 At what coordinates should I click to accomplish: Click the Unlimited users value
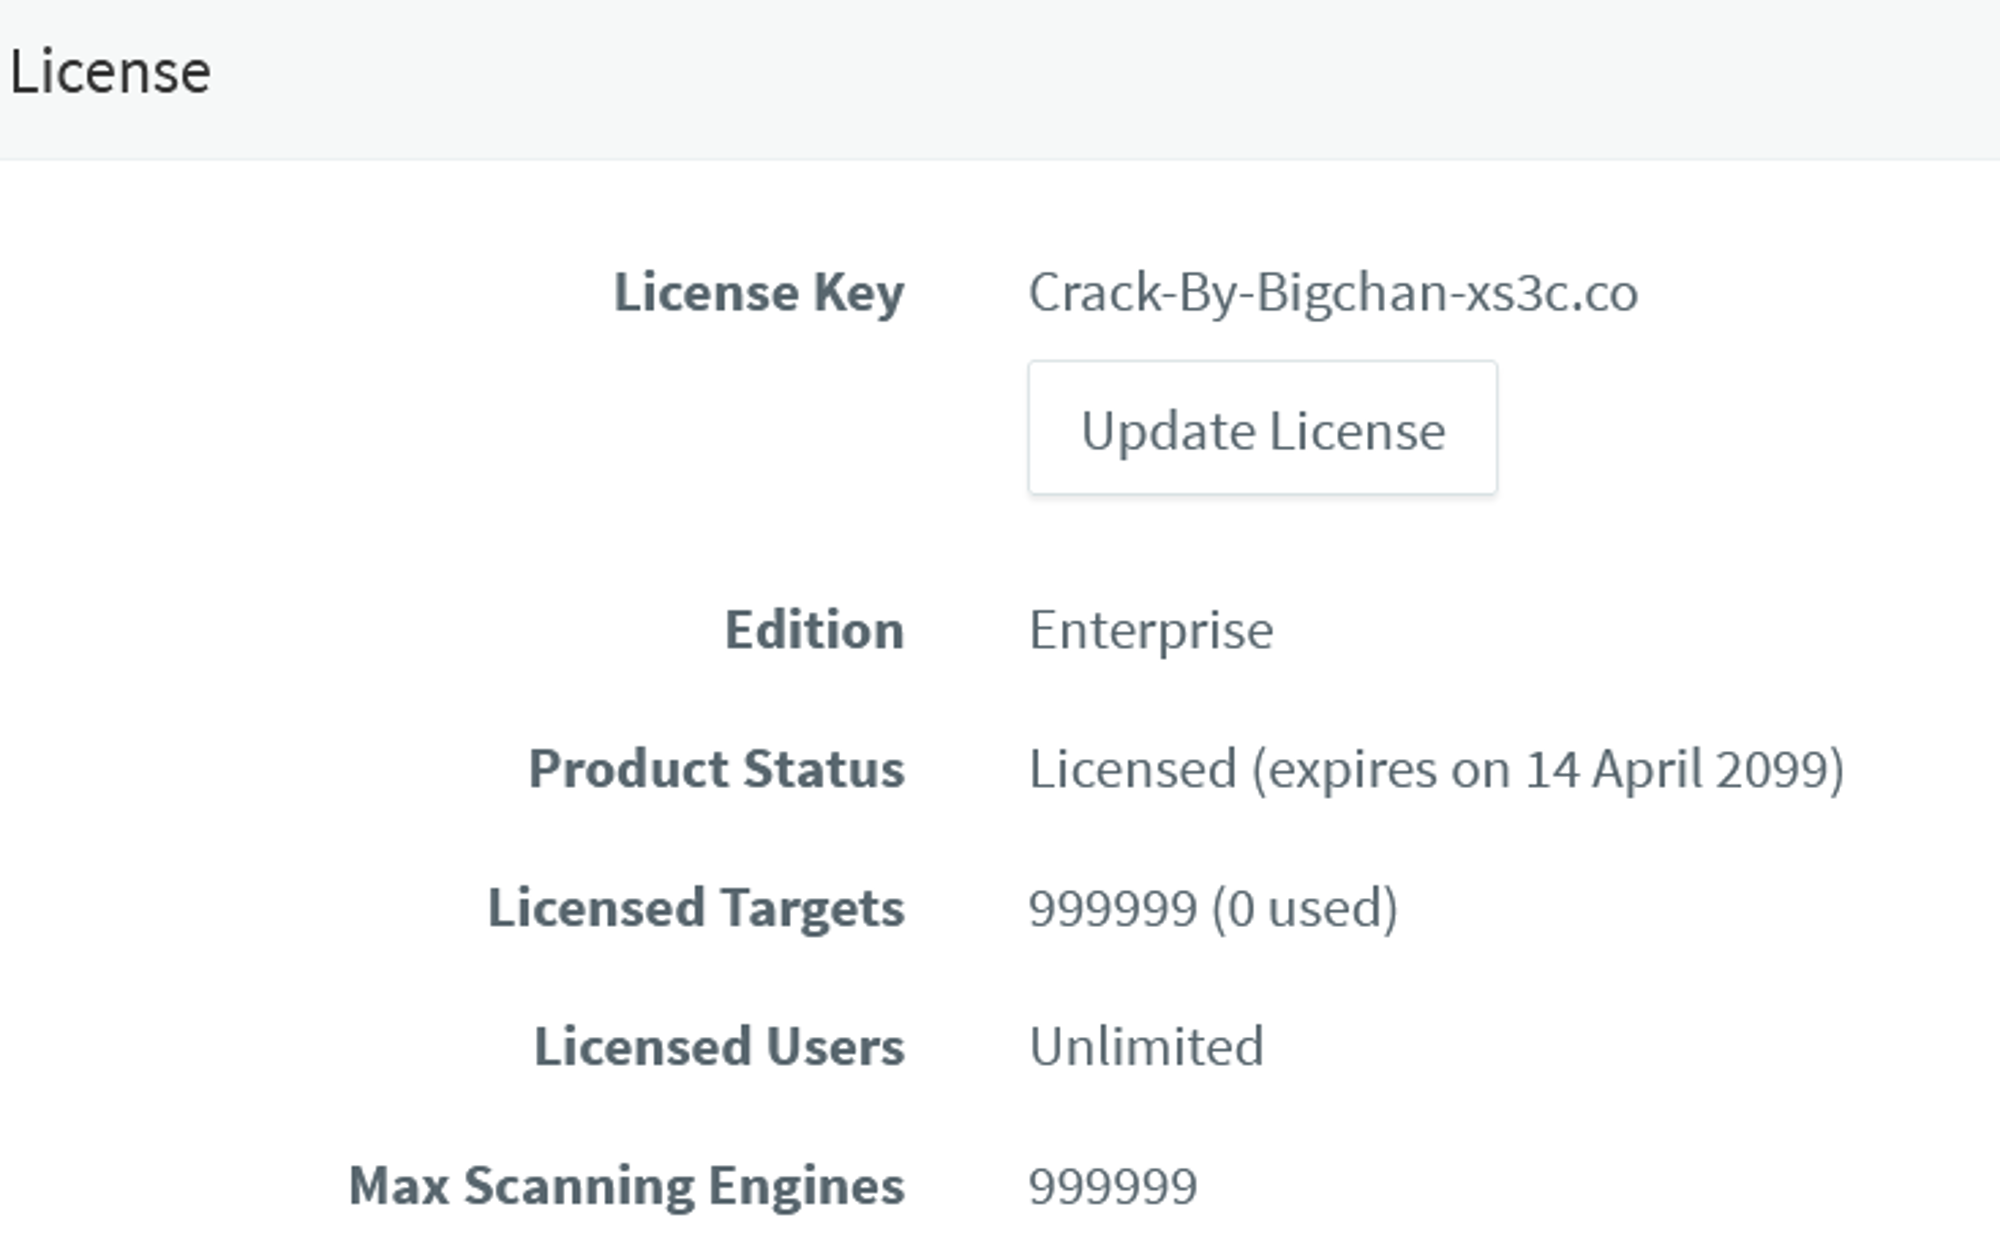[1146, 1047]
